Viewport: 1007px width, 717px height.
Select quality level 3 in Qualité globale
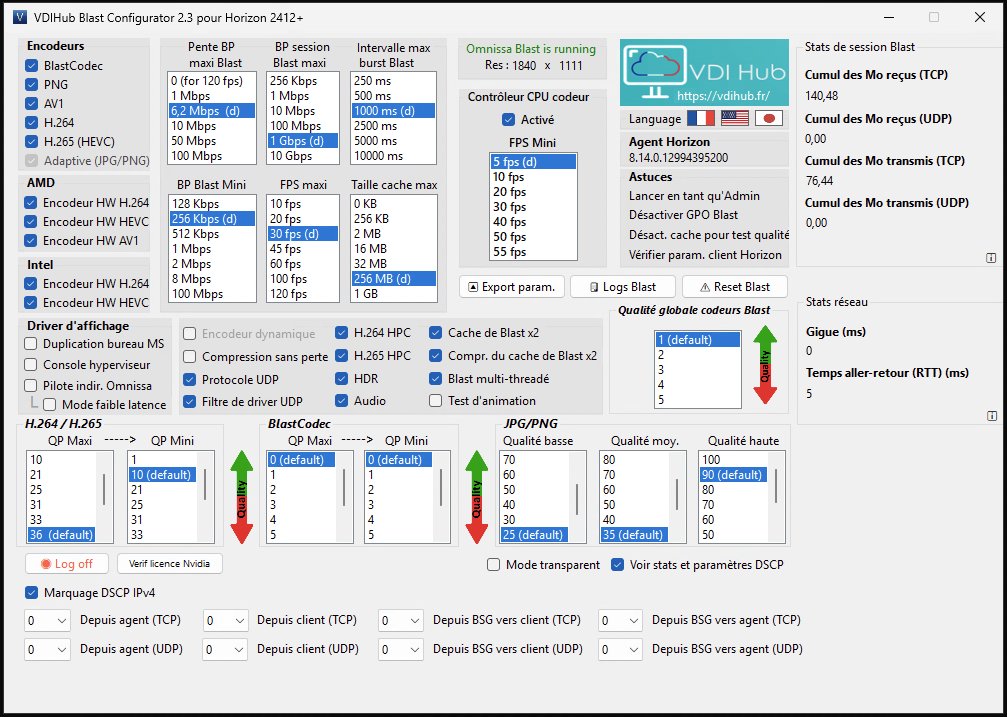coord(697,370)
